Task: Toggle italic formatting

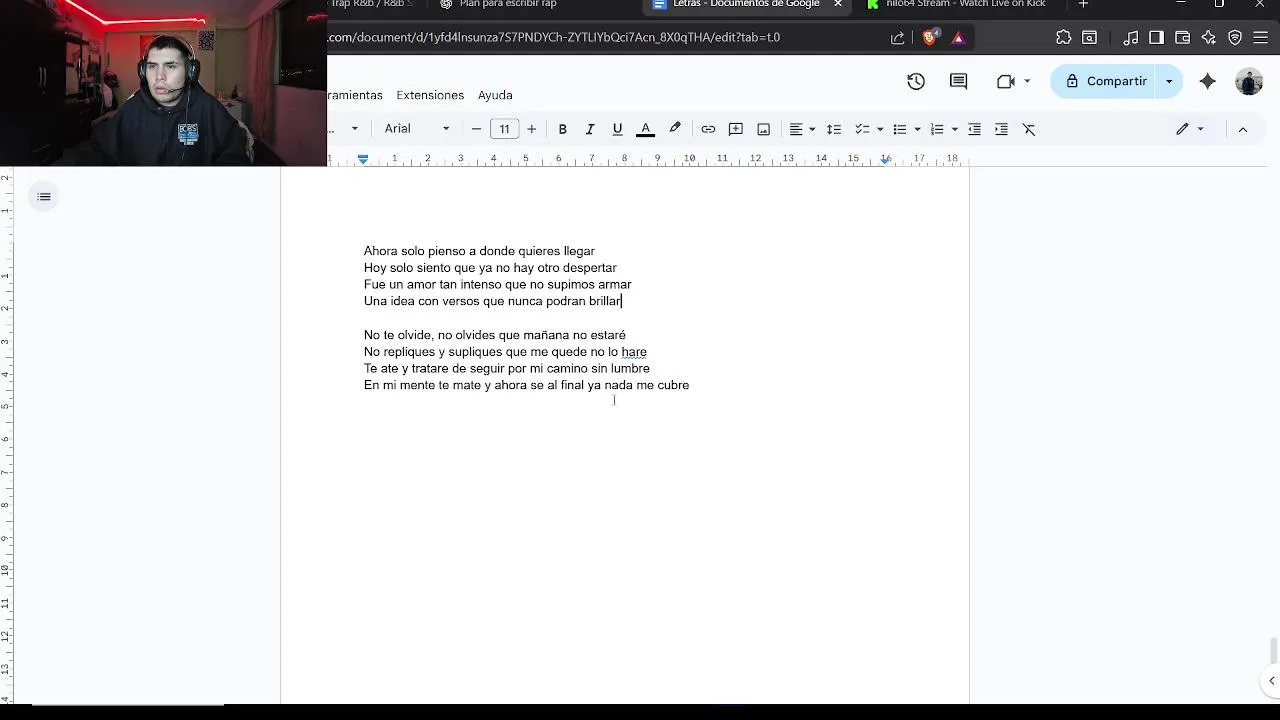Action: [590, 129]
